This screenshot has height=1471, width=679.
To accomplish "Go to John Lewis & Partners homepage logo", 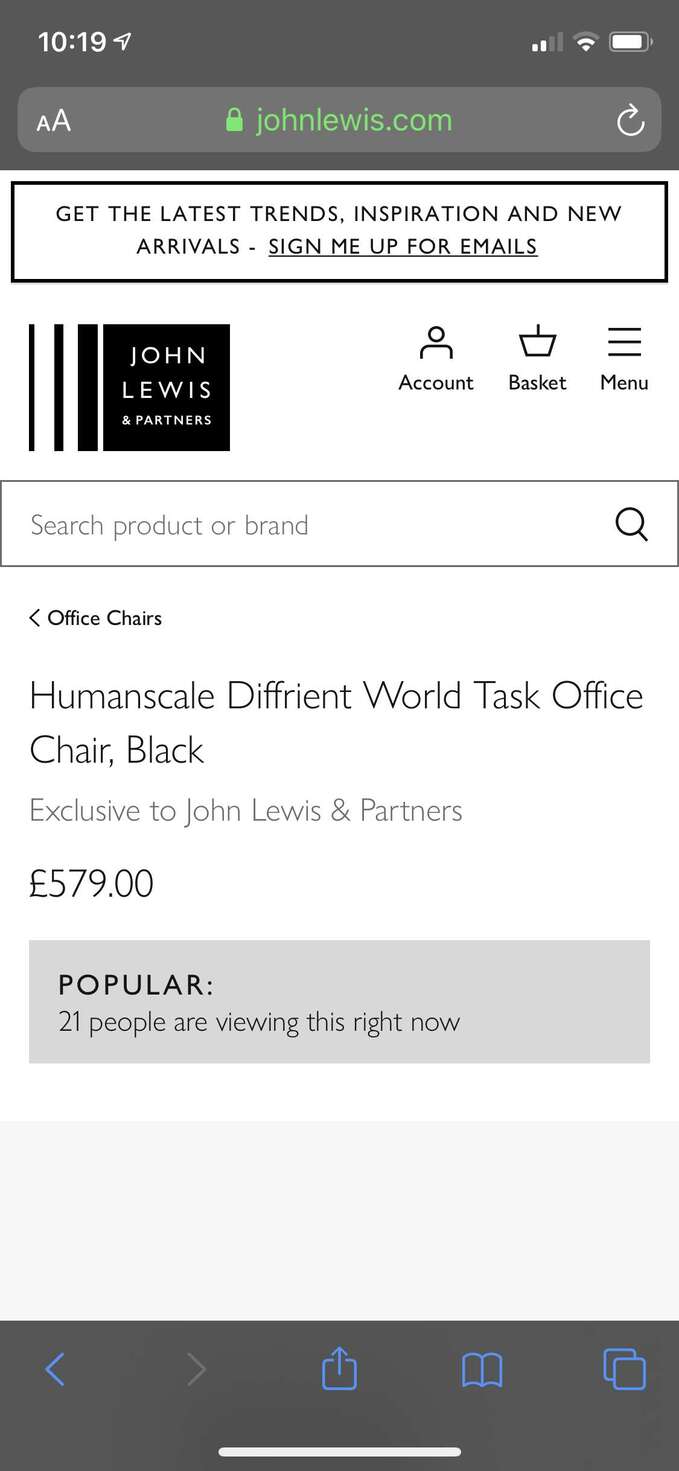I will pos(130,387).
